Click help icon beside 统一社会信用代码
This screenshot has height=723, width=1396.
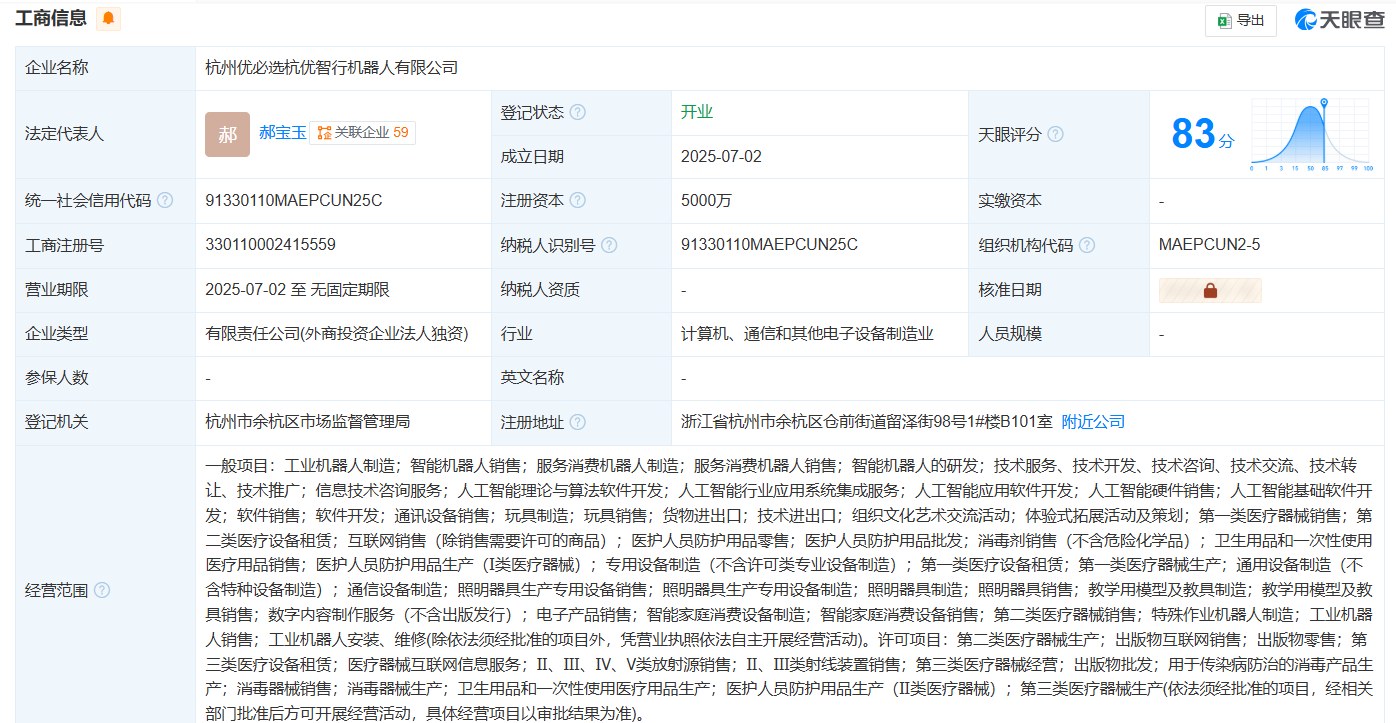coord(164,201)
